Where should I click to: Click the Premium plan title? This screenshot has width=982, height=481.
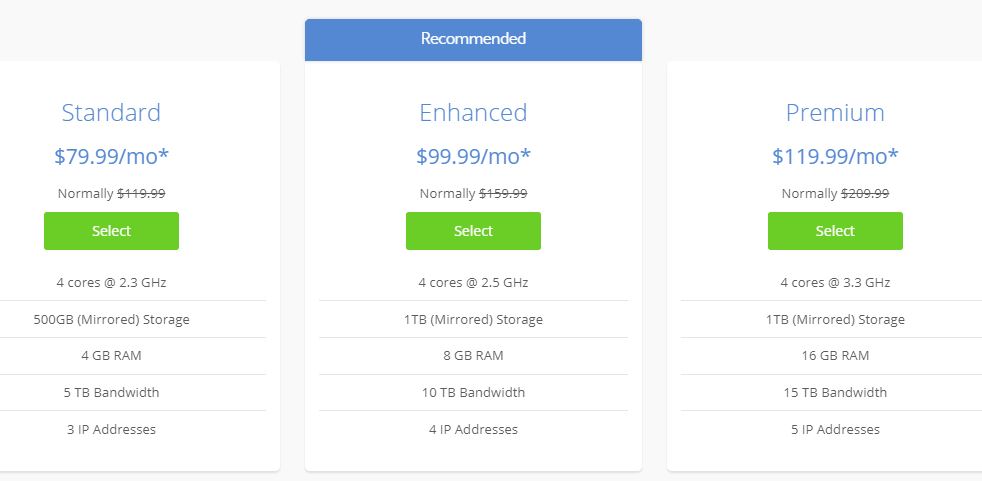pyautogui.click(x=835, y=113)
